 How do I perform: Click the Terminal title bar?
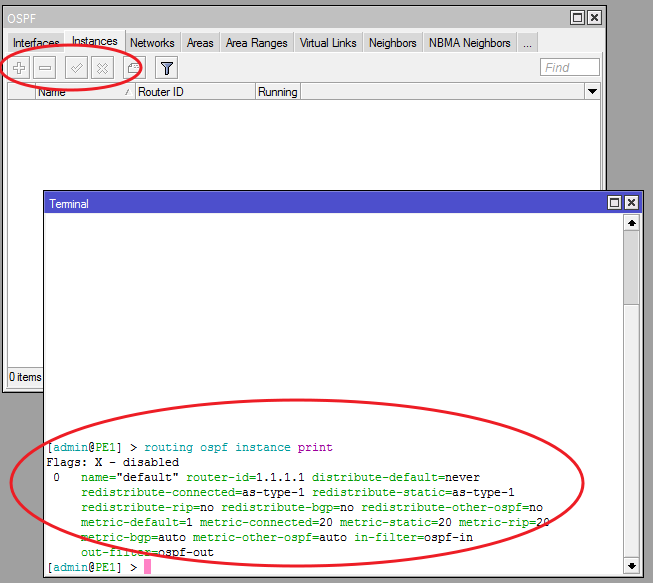pos(325,203)
